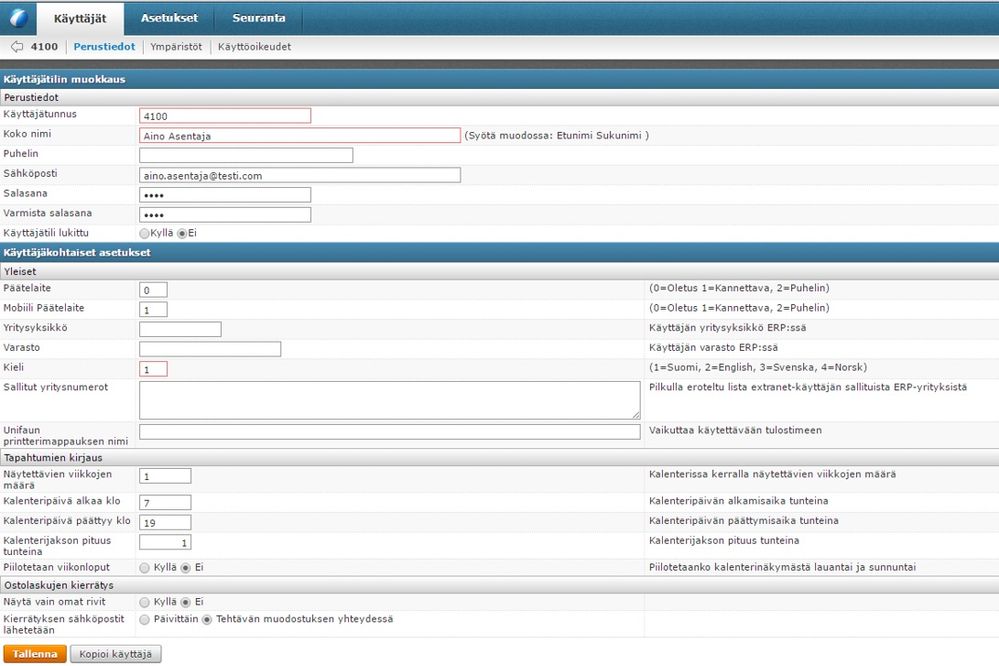Switch to Perustiedot subtab
This screenshot has height=666, width=999.
coord(104,47)
